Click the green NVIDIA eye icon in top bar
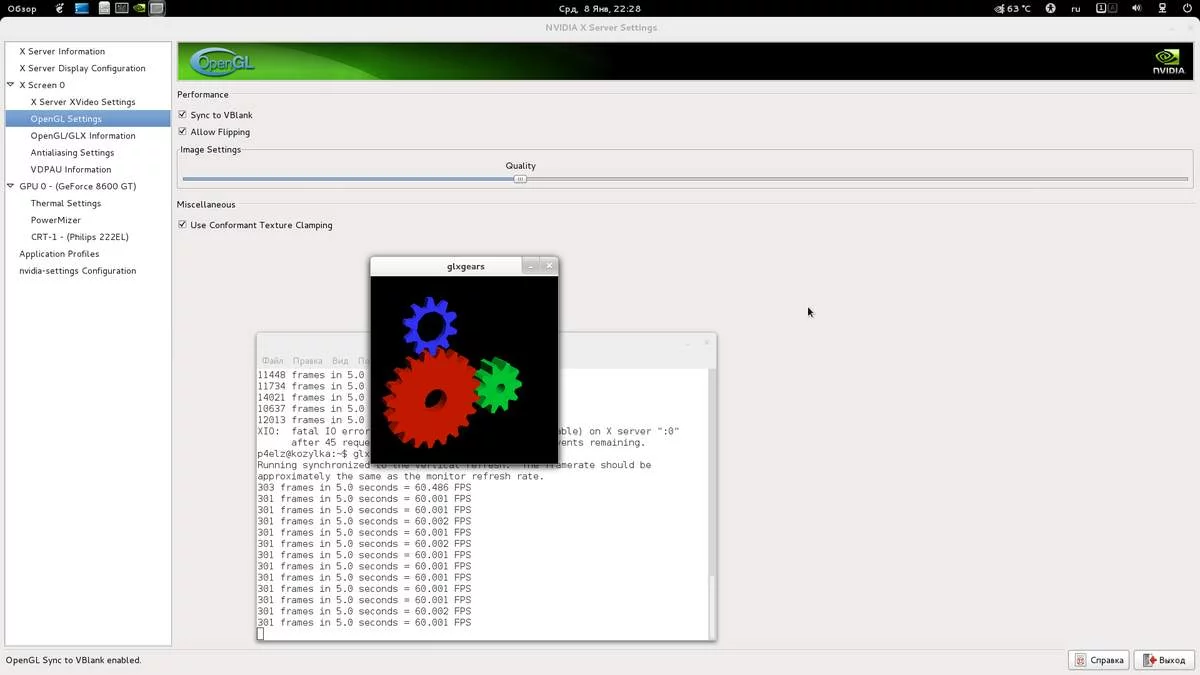Image resolution: width=1200 pixels, height=675 pixels. [x=139, y=9]
